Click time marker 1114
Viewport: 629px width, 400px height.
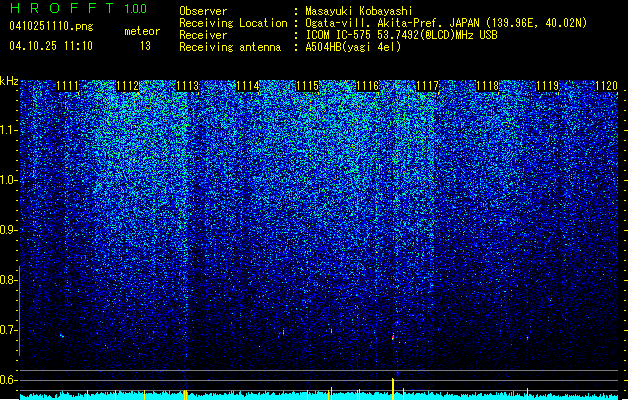[x=248, y=86]
